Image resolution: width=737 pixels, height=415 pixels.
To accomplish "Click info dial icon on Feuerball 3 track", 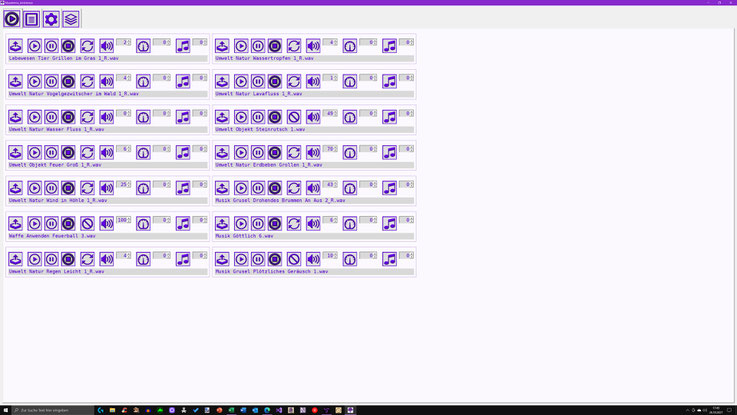I will (x=143, y=224).
